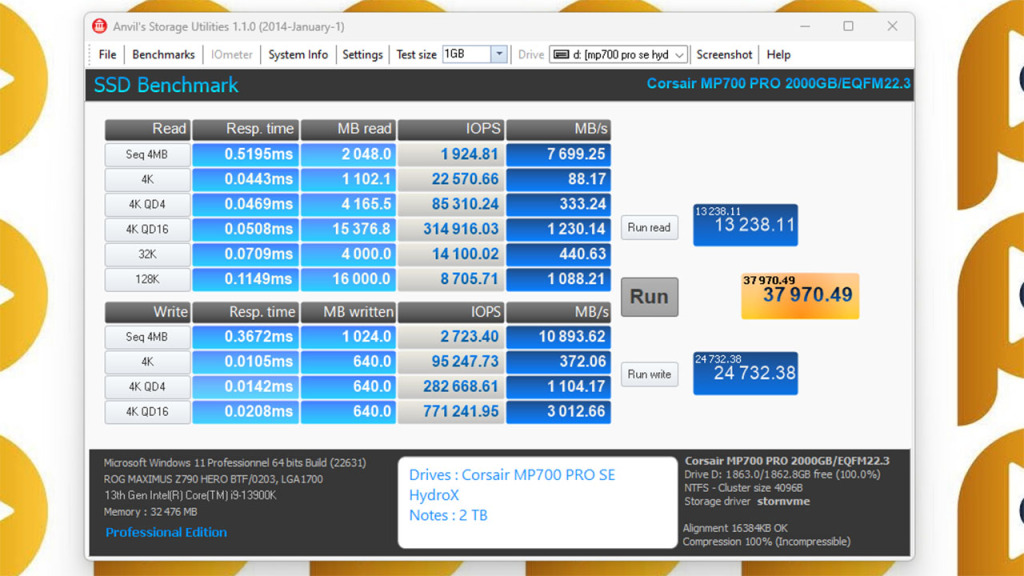The height and width of the screenshot is (576, 1024).
Task: Click the 10 893.62 MB/s write value
Action: coord(558,337)
